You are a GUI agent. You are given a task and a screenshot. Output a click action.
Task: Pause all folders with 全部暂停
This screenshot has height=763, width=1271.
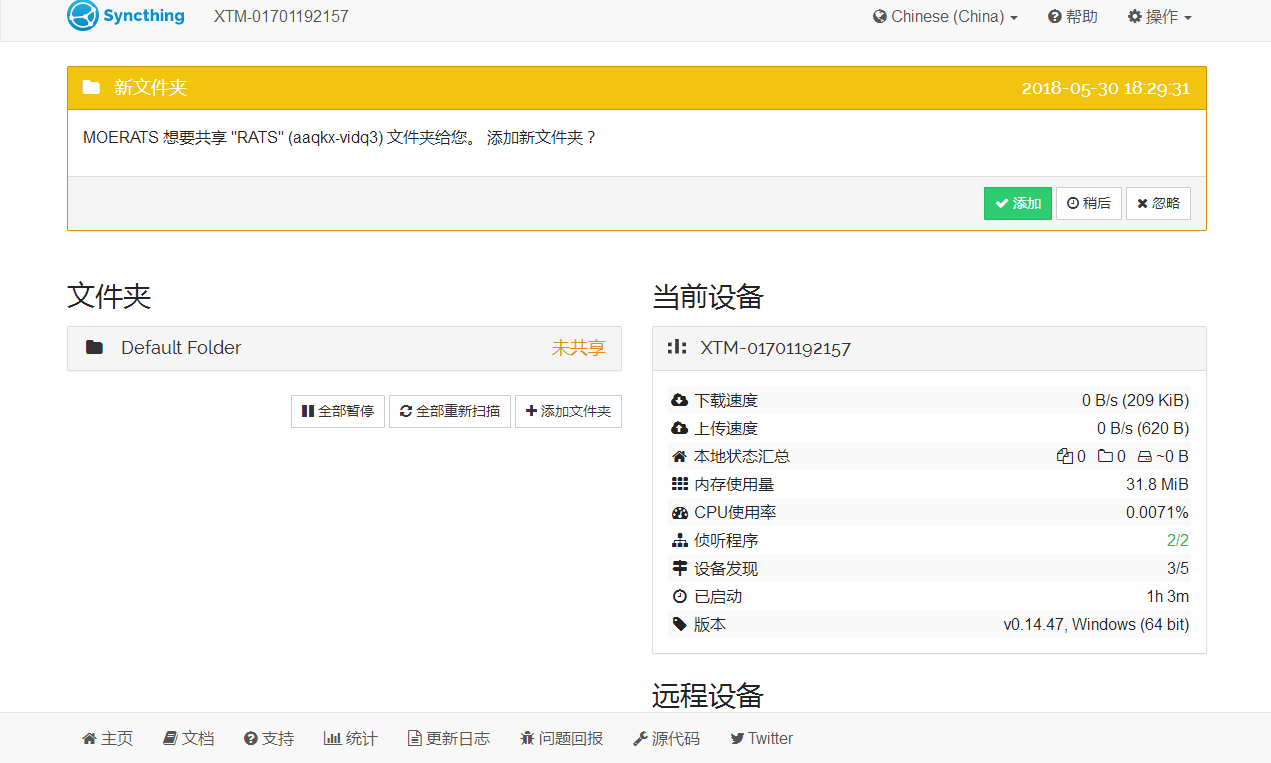point(338,411)
